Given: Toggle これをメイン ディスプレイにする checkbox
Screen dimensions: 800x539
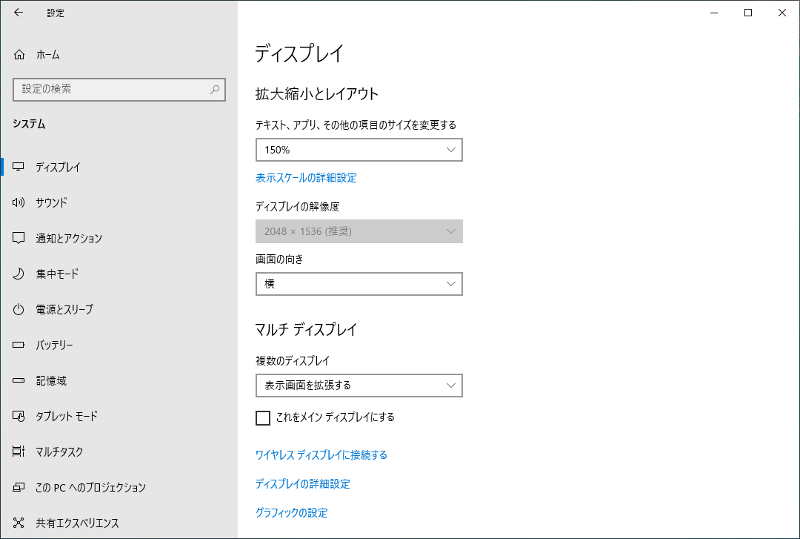Looking at the screenshot, I should [263, 418].
